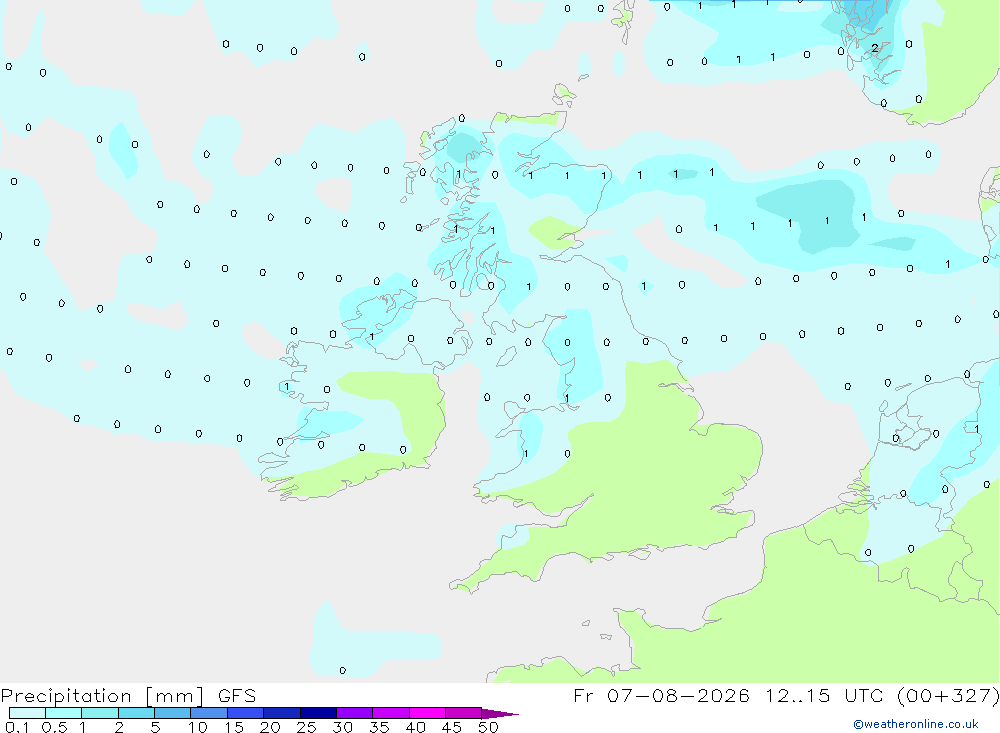The height and width of the screenshot is (733, 1000).
Task: Click the 0.1–0.5 mm palest cyan legend swatch
Action: [27, 713]
